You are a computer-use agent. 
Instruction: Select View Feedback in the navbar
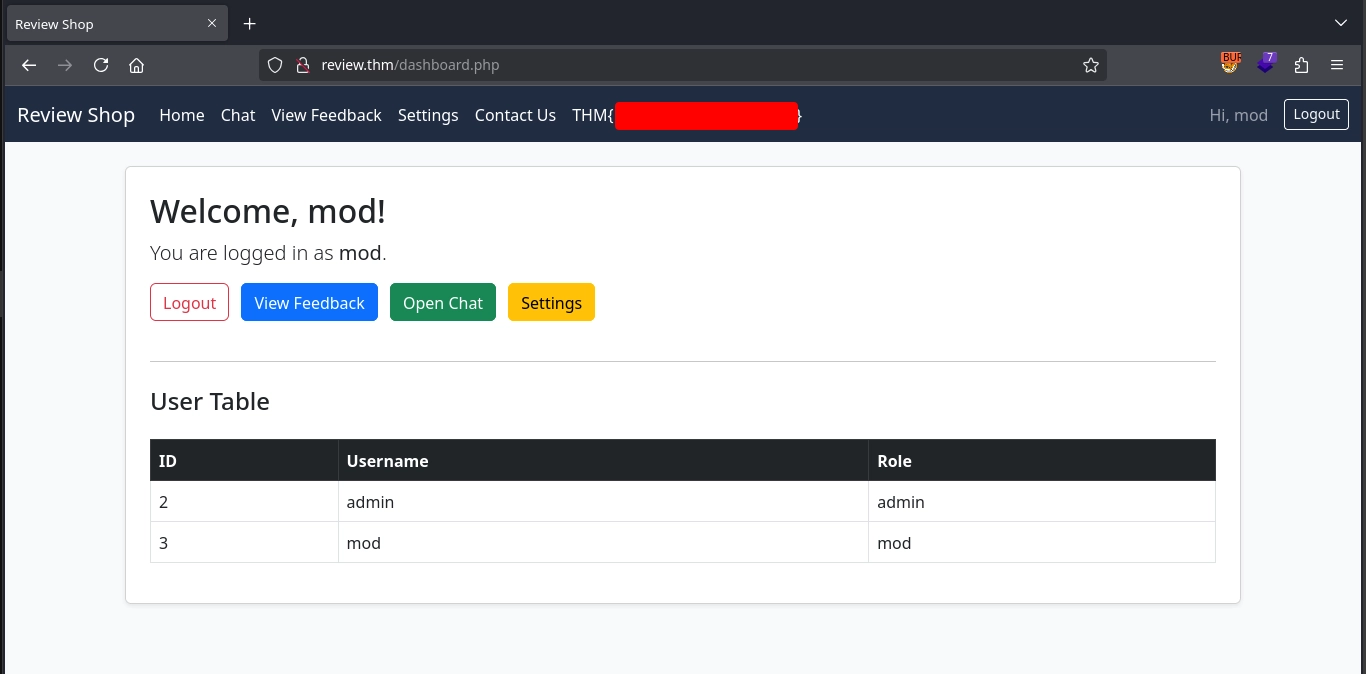(326, 115)
